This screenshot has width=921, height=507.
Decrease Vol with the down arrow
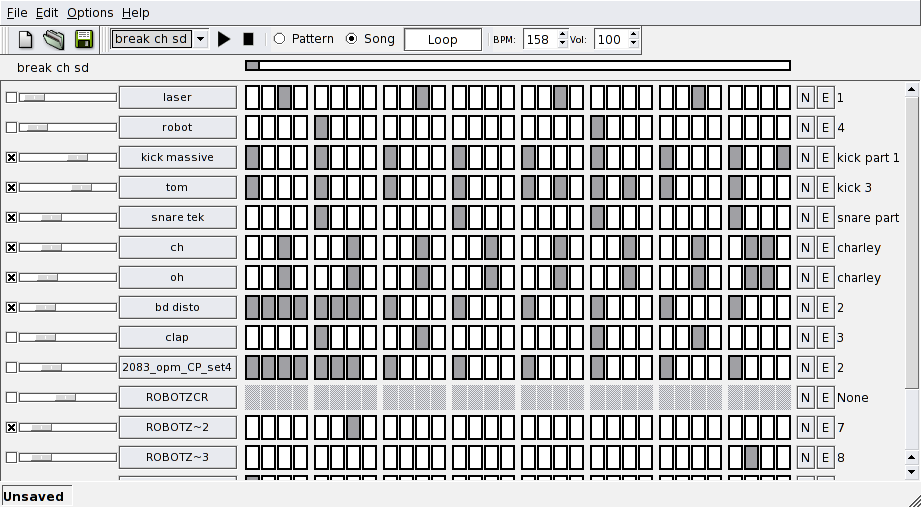pos(633,44)
